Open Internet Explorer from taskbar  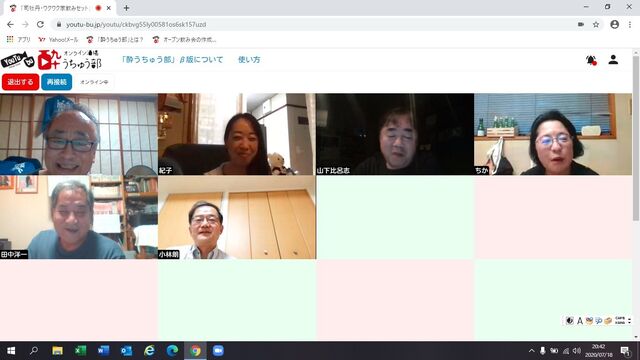click(x=149, y=351)
